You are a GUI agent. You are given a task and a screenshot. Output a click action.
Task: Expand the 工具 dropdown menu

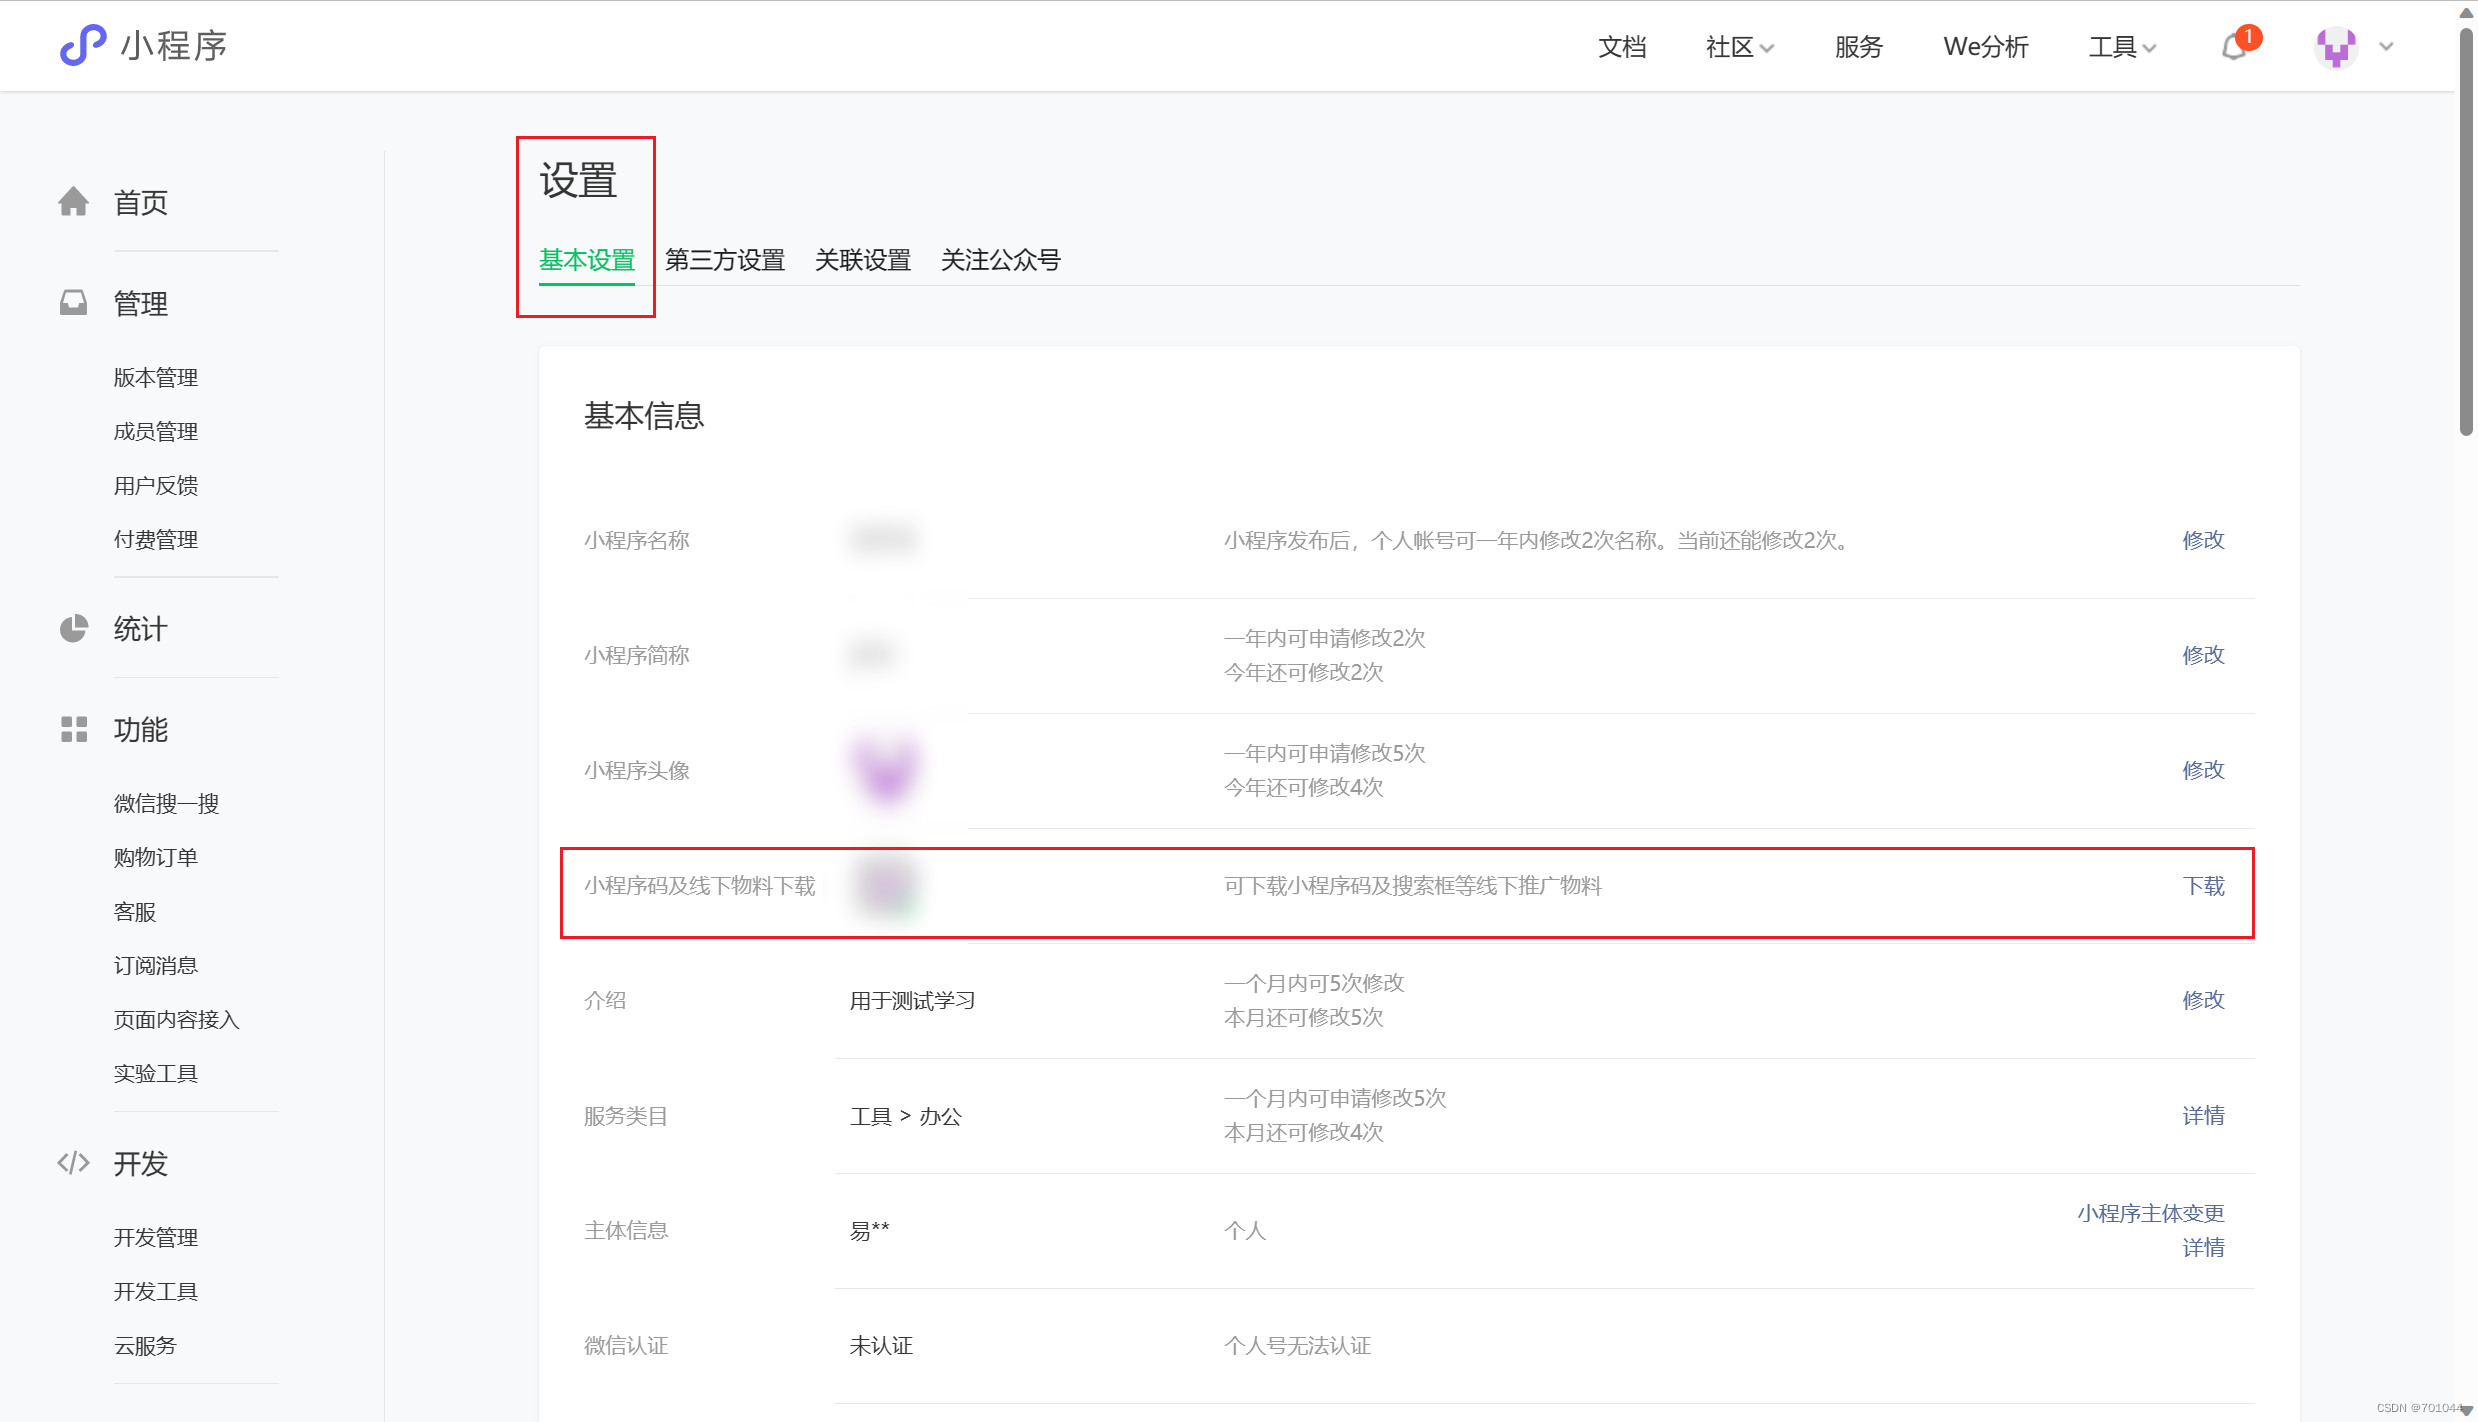tap(2122, 47)
